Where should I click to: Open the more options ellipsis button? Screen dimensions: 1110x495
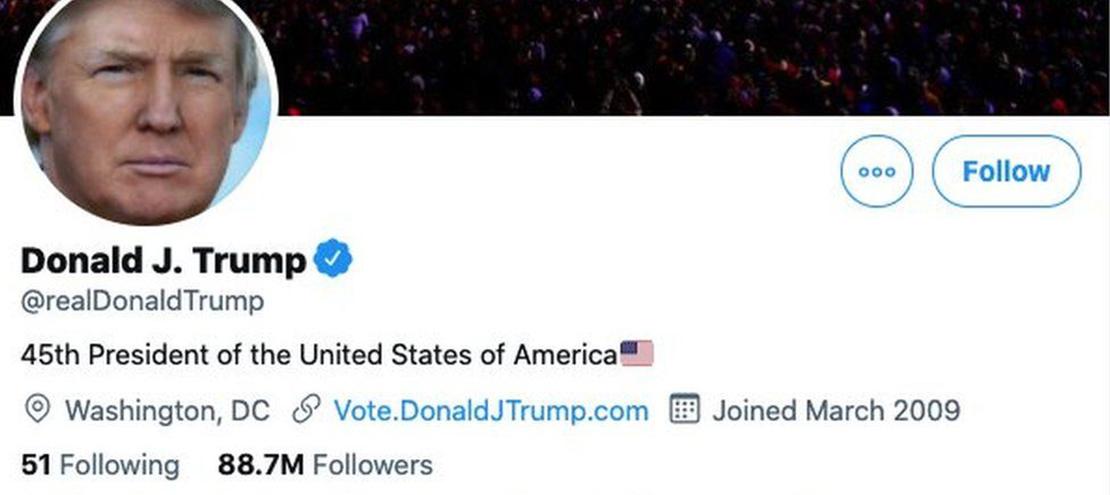tap(877, 172)
